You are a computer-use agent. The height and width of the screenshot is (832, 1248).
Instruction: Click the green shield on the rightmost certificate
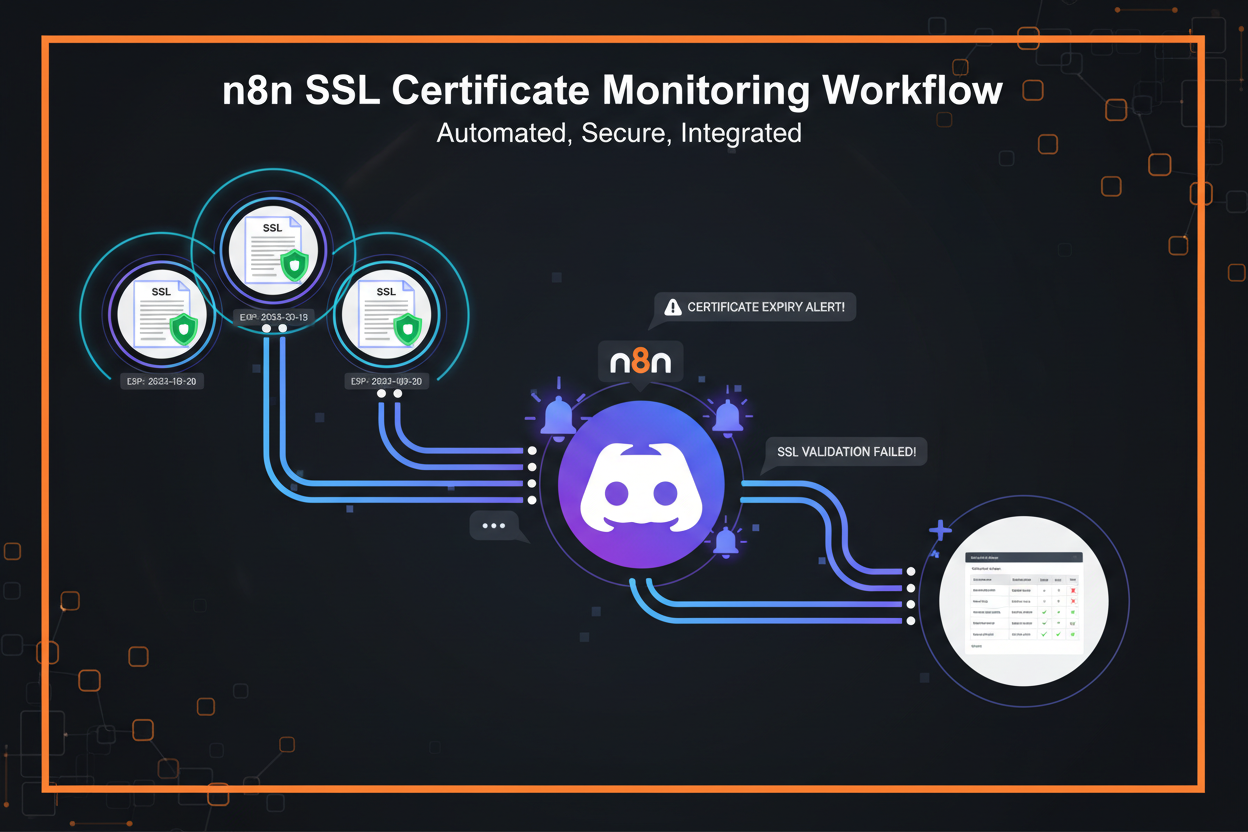pyautogui.click(x=407, y=329)
